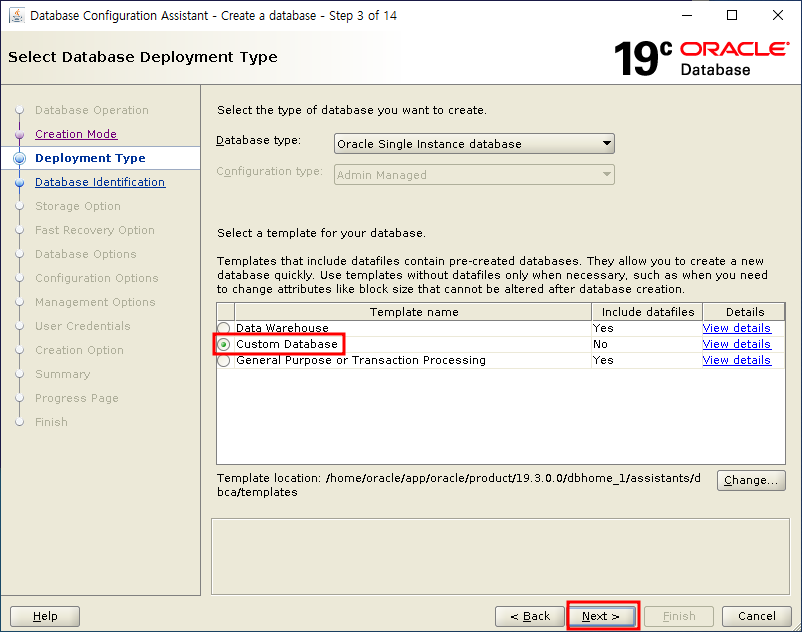
Task: Click the User Credentials step label
Action: click(82, 326)
